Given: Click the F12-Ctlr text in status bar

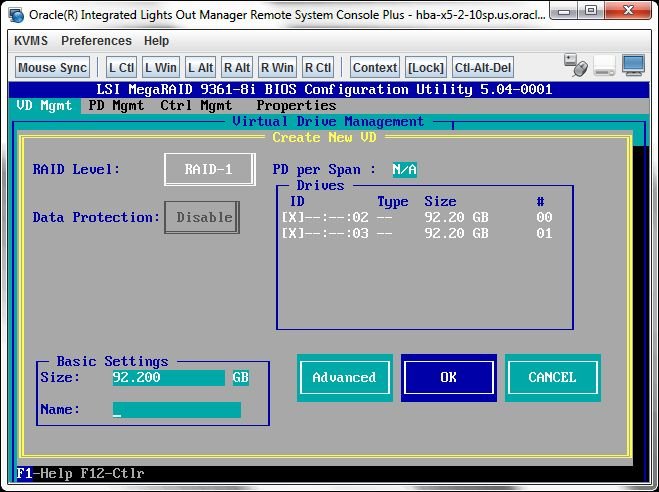Looking at the screenshot, I should pyautogui.click(x=112, y=474).
